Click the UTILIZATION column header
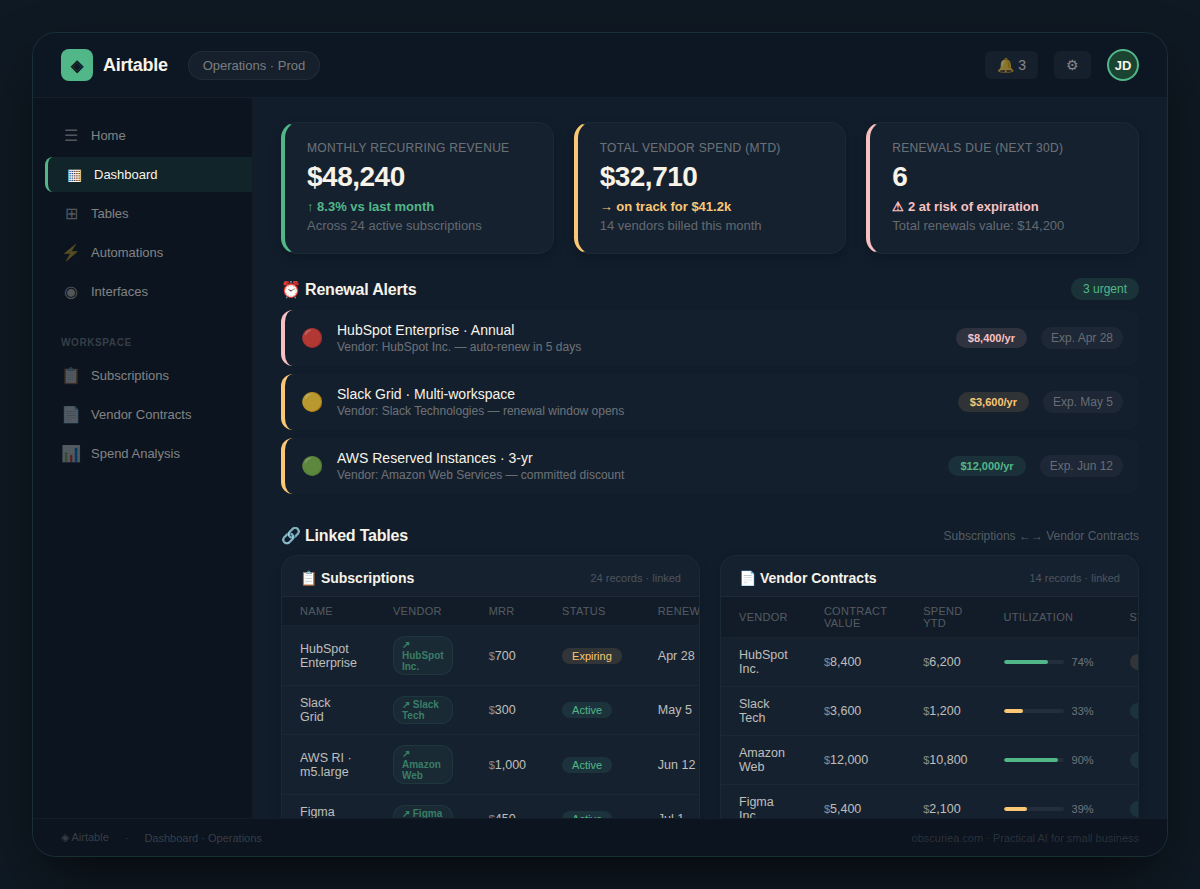1200x889 pixels. [x=1038, y=617]
